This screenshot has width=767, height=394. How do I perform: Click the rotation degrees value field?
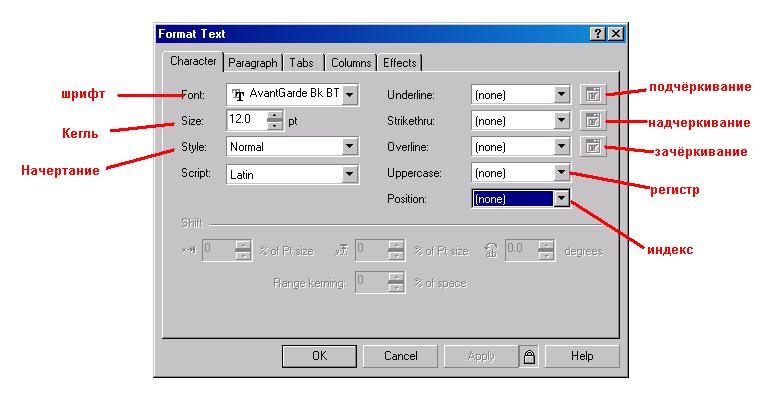coord(522,250)
